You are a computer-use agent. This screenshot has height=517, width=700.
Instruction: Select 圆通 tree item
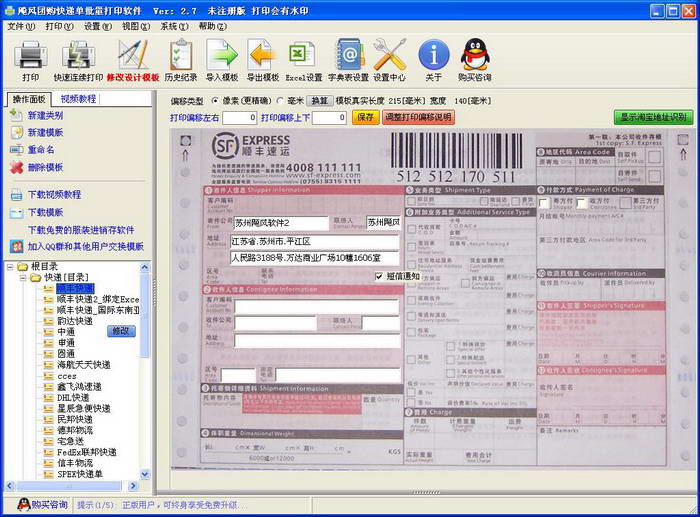click(x=66, y=354)
